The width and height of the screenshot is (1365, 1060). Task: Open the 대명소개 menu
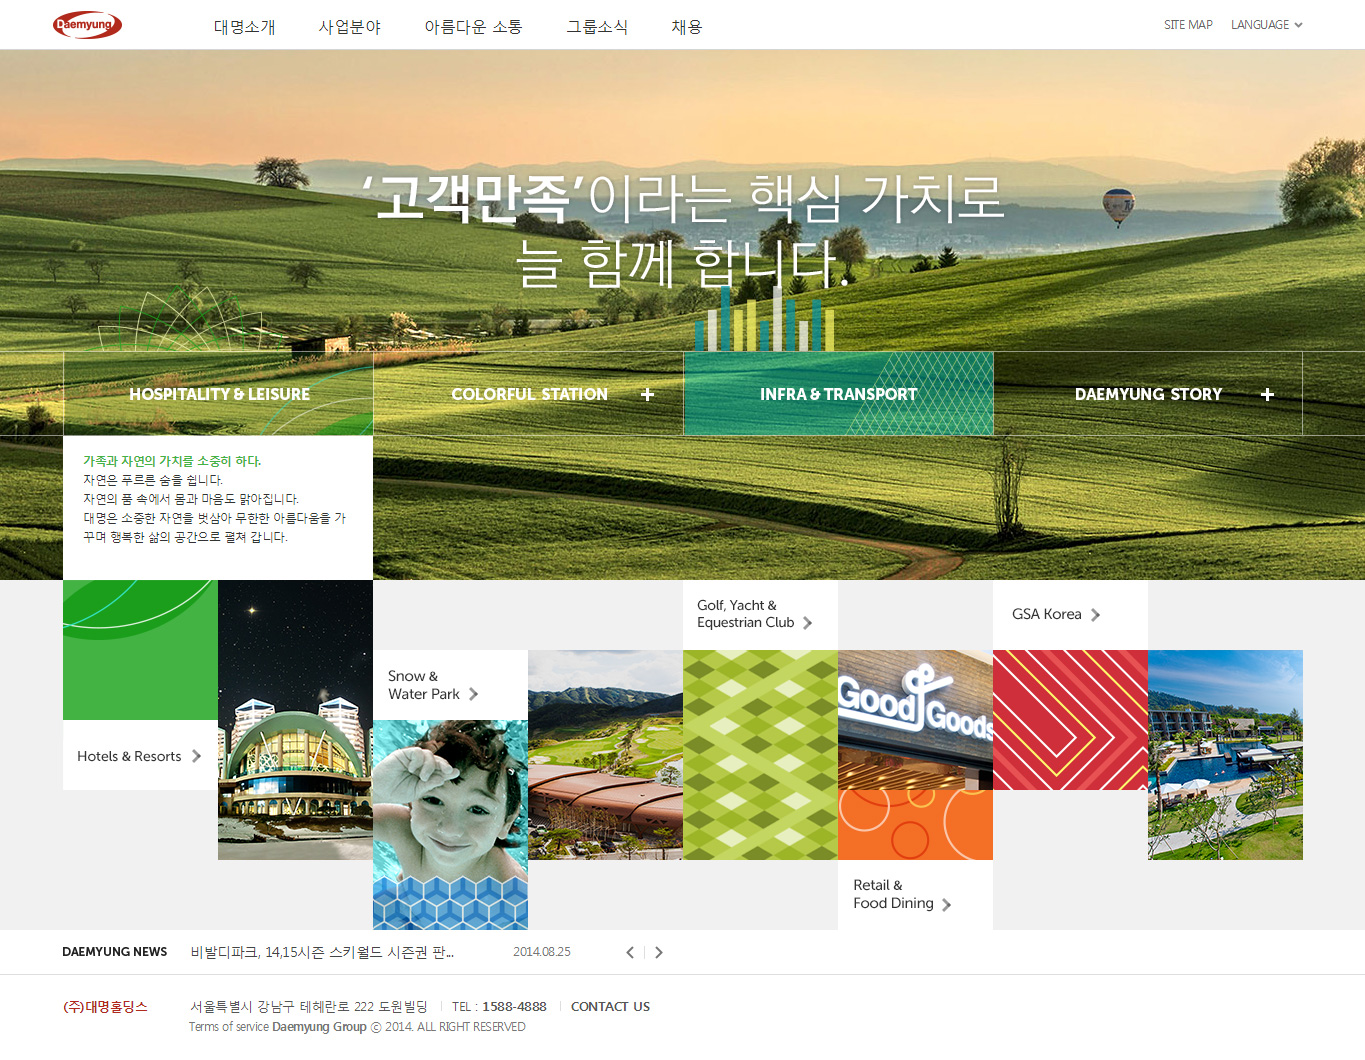point(244,27)
